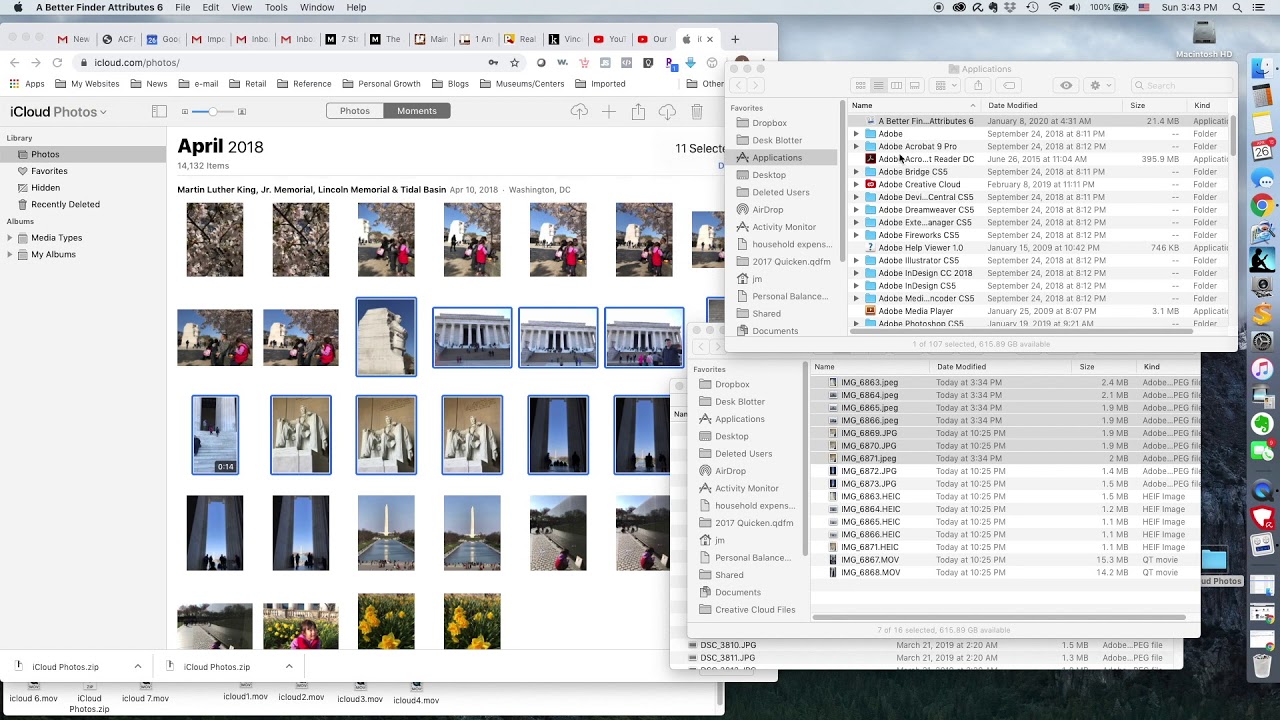Click the share icon in iCloud Photos toolbar

click(638, 111)
